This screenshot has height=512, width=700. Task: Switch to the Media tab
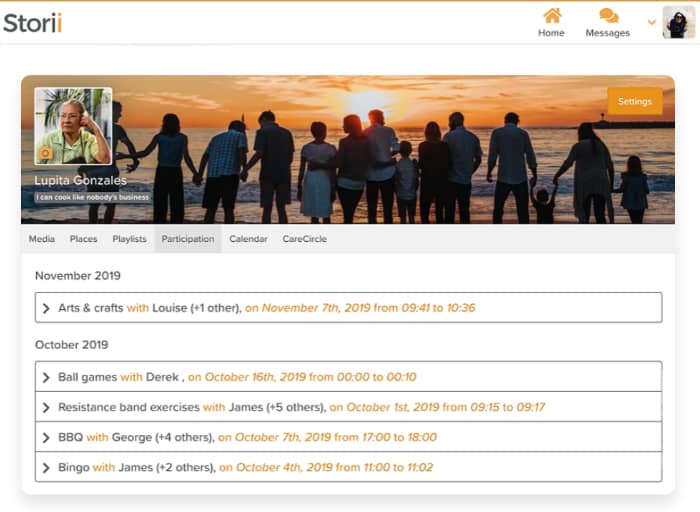pyautogui.click(x=41, y=239)
